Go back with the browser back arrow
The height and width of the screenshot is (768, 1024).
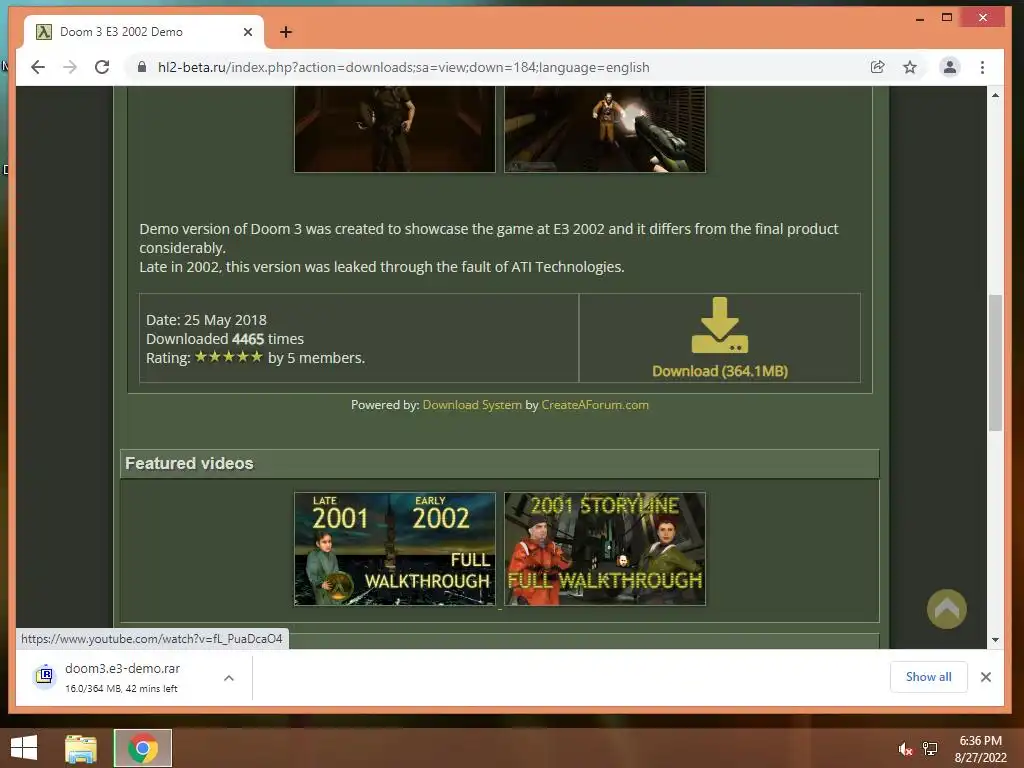38,67
